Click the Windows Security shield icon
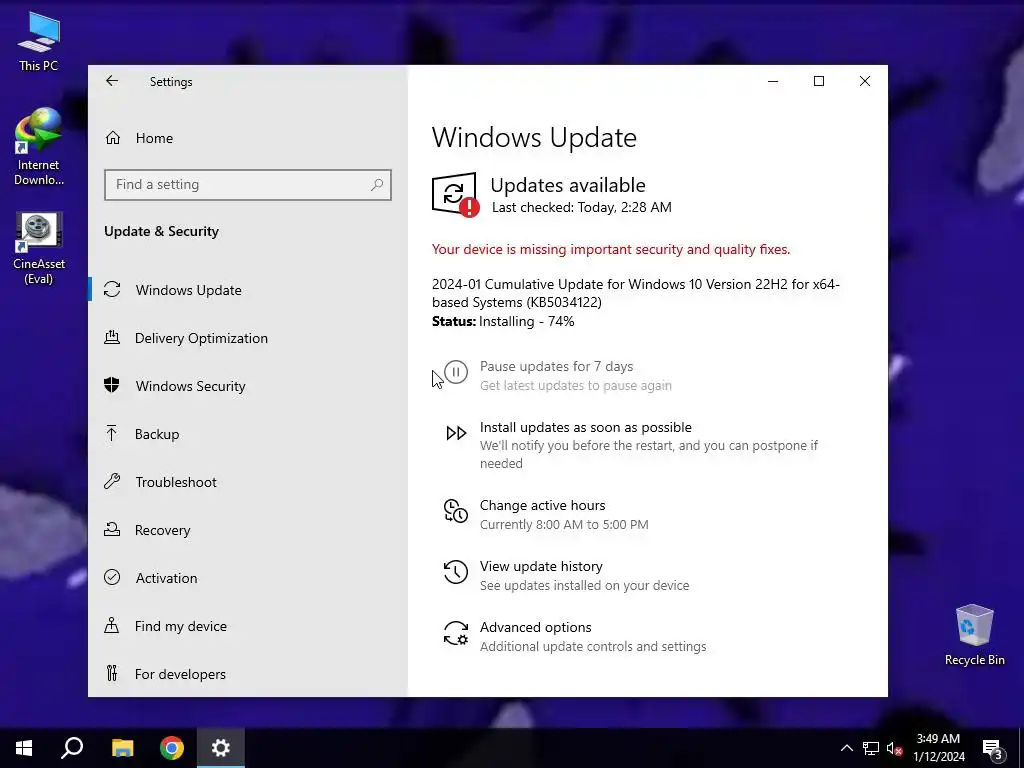This screenshot has height=768, width=1024. coord(112,385)
